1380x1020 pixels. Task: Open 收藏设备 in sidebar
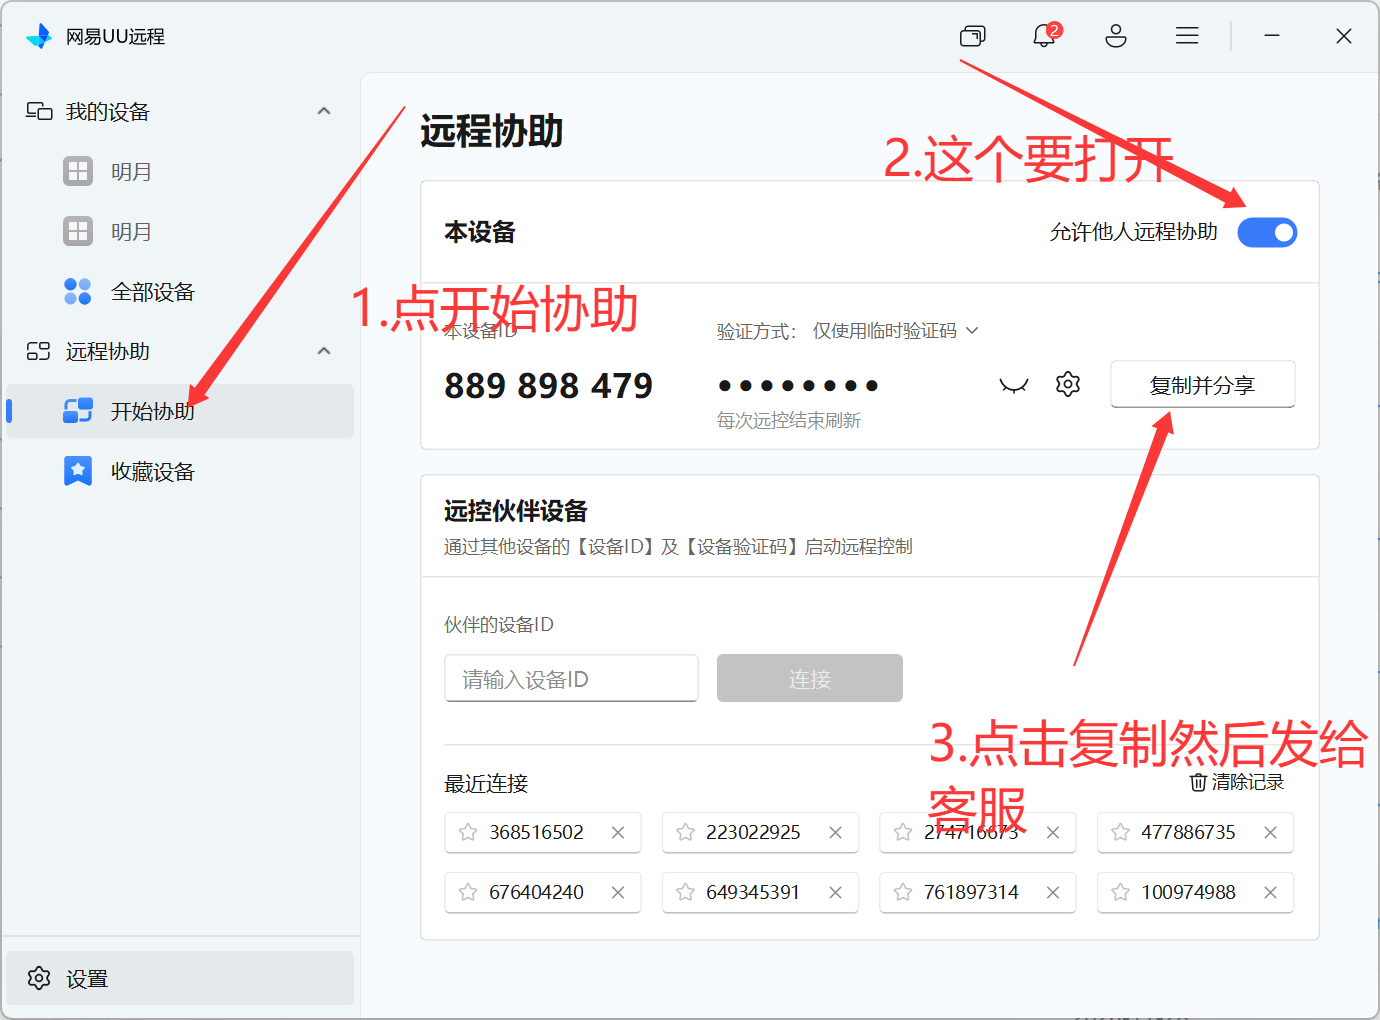coord(180,471)
